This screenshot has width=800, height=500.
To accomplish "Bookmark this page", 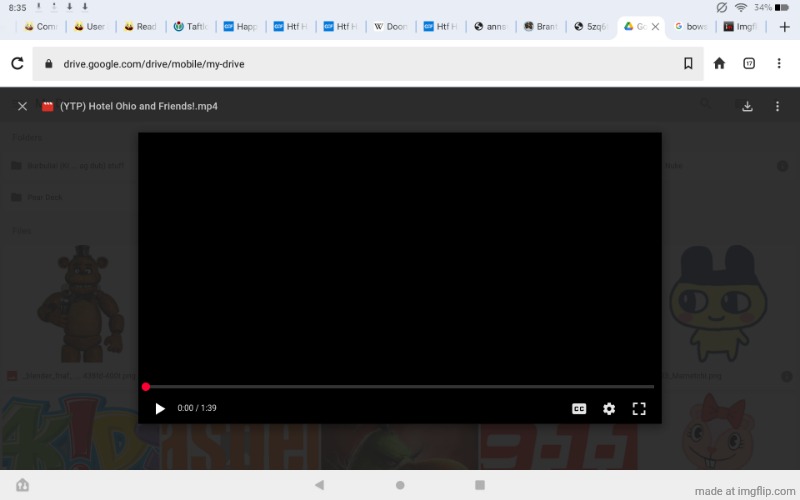I will 688,64.
